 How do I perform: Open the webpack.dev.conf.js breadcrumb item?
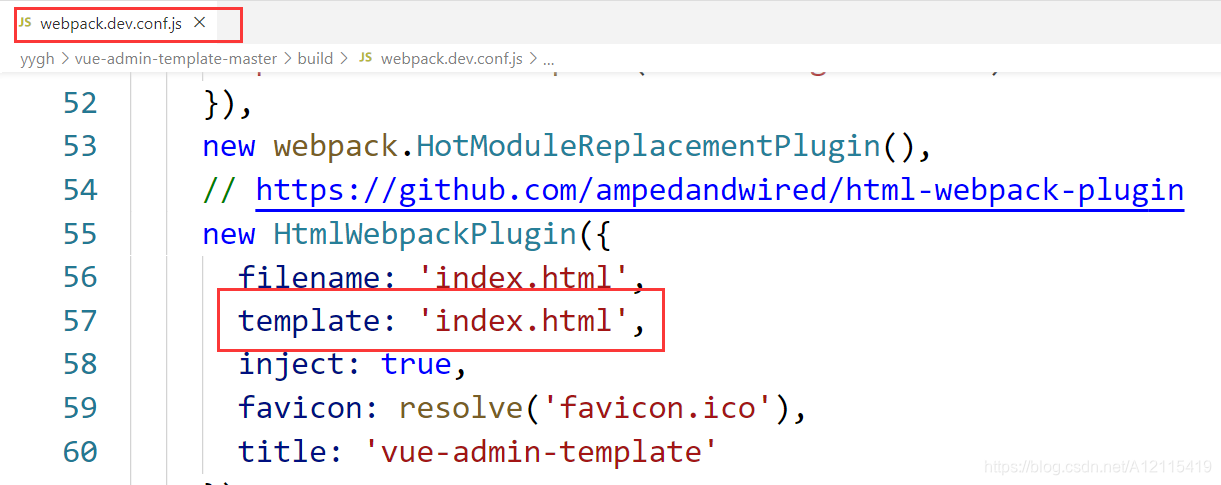pyautogui.click(x=452, y=59)
